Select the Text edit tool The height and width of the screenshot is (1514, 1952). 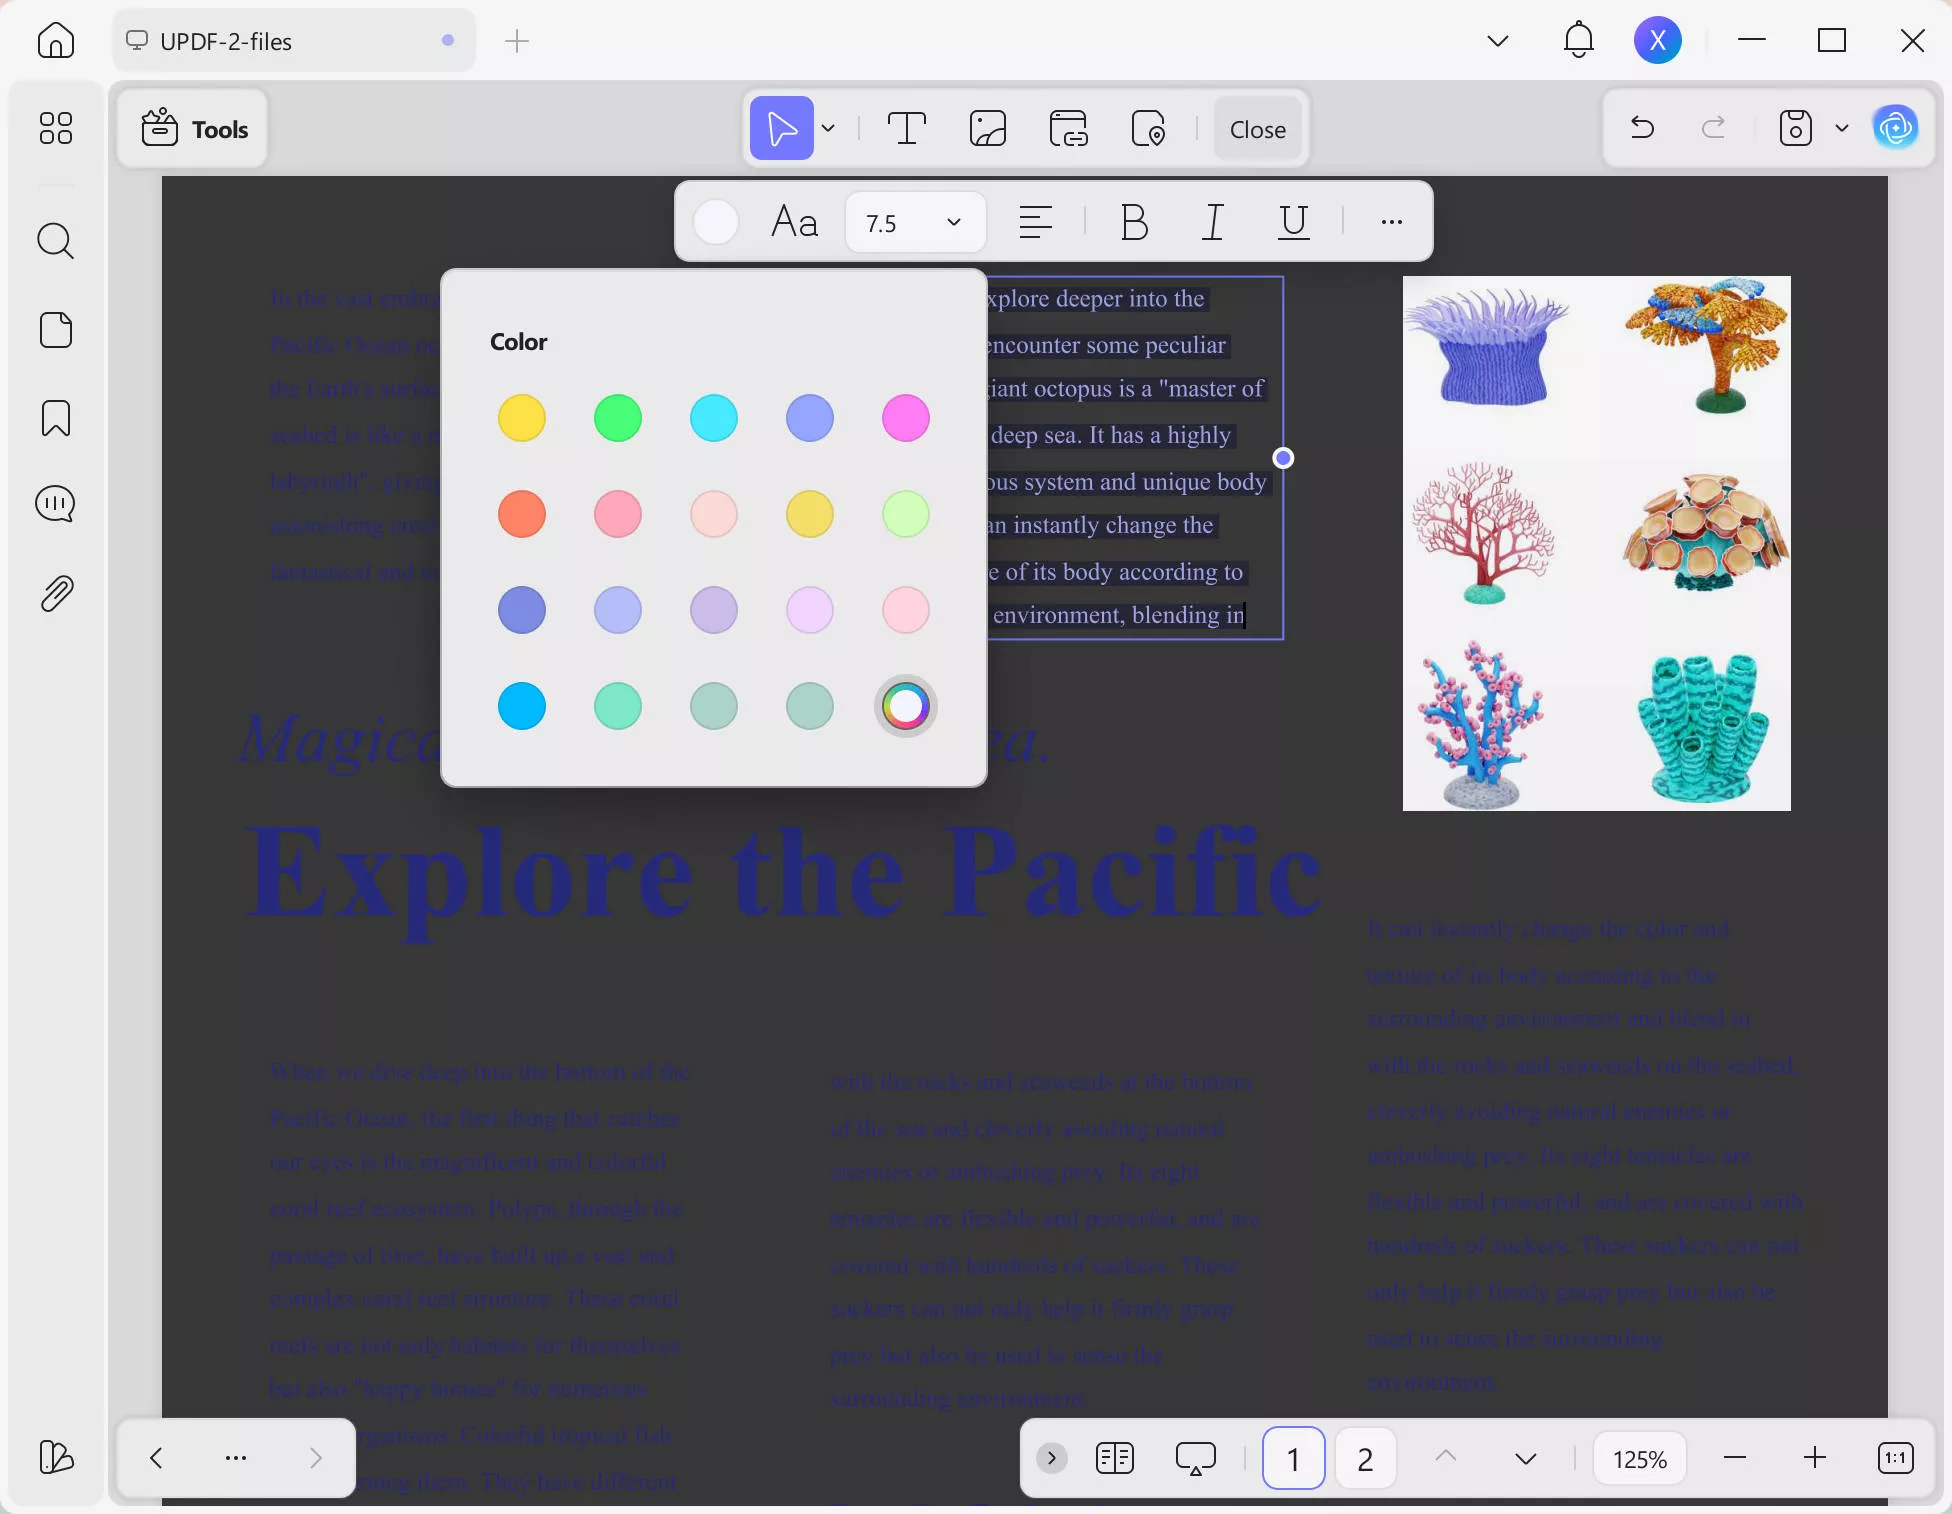click(906, 129)
